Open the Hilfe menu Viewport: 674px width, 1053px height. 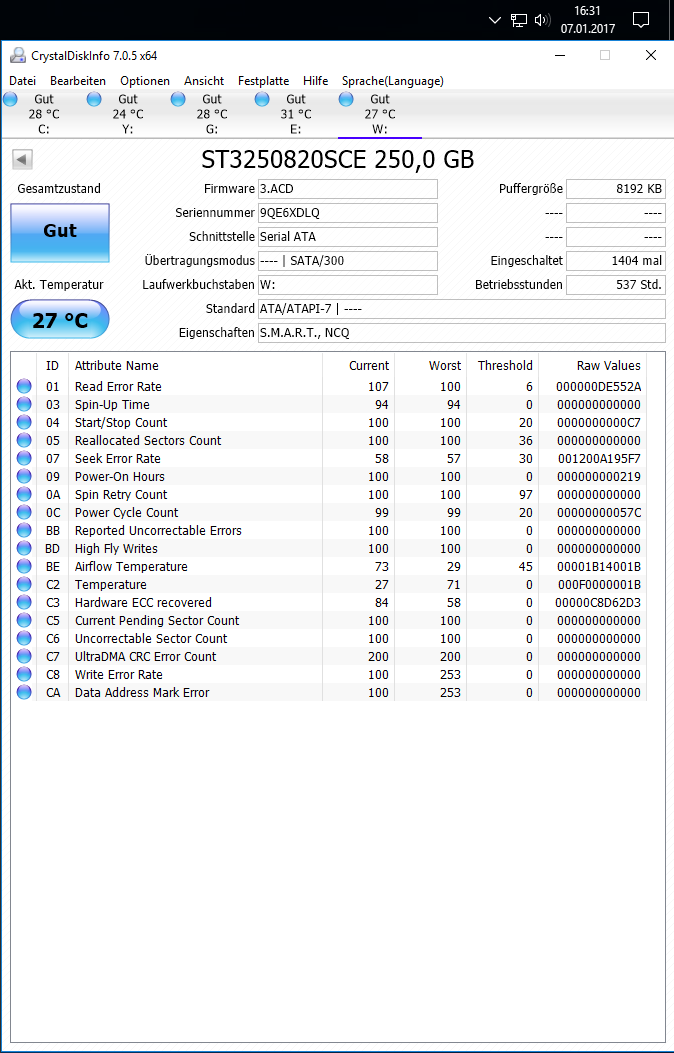[x=316, y=81]
